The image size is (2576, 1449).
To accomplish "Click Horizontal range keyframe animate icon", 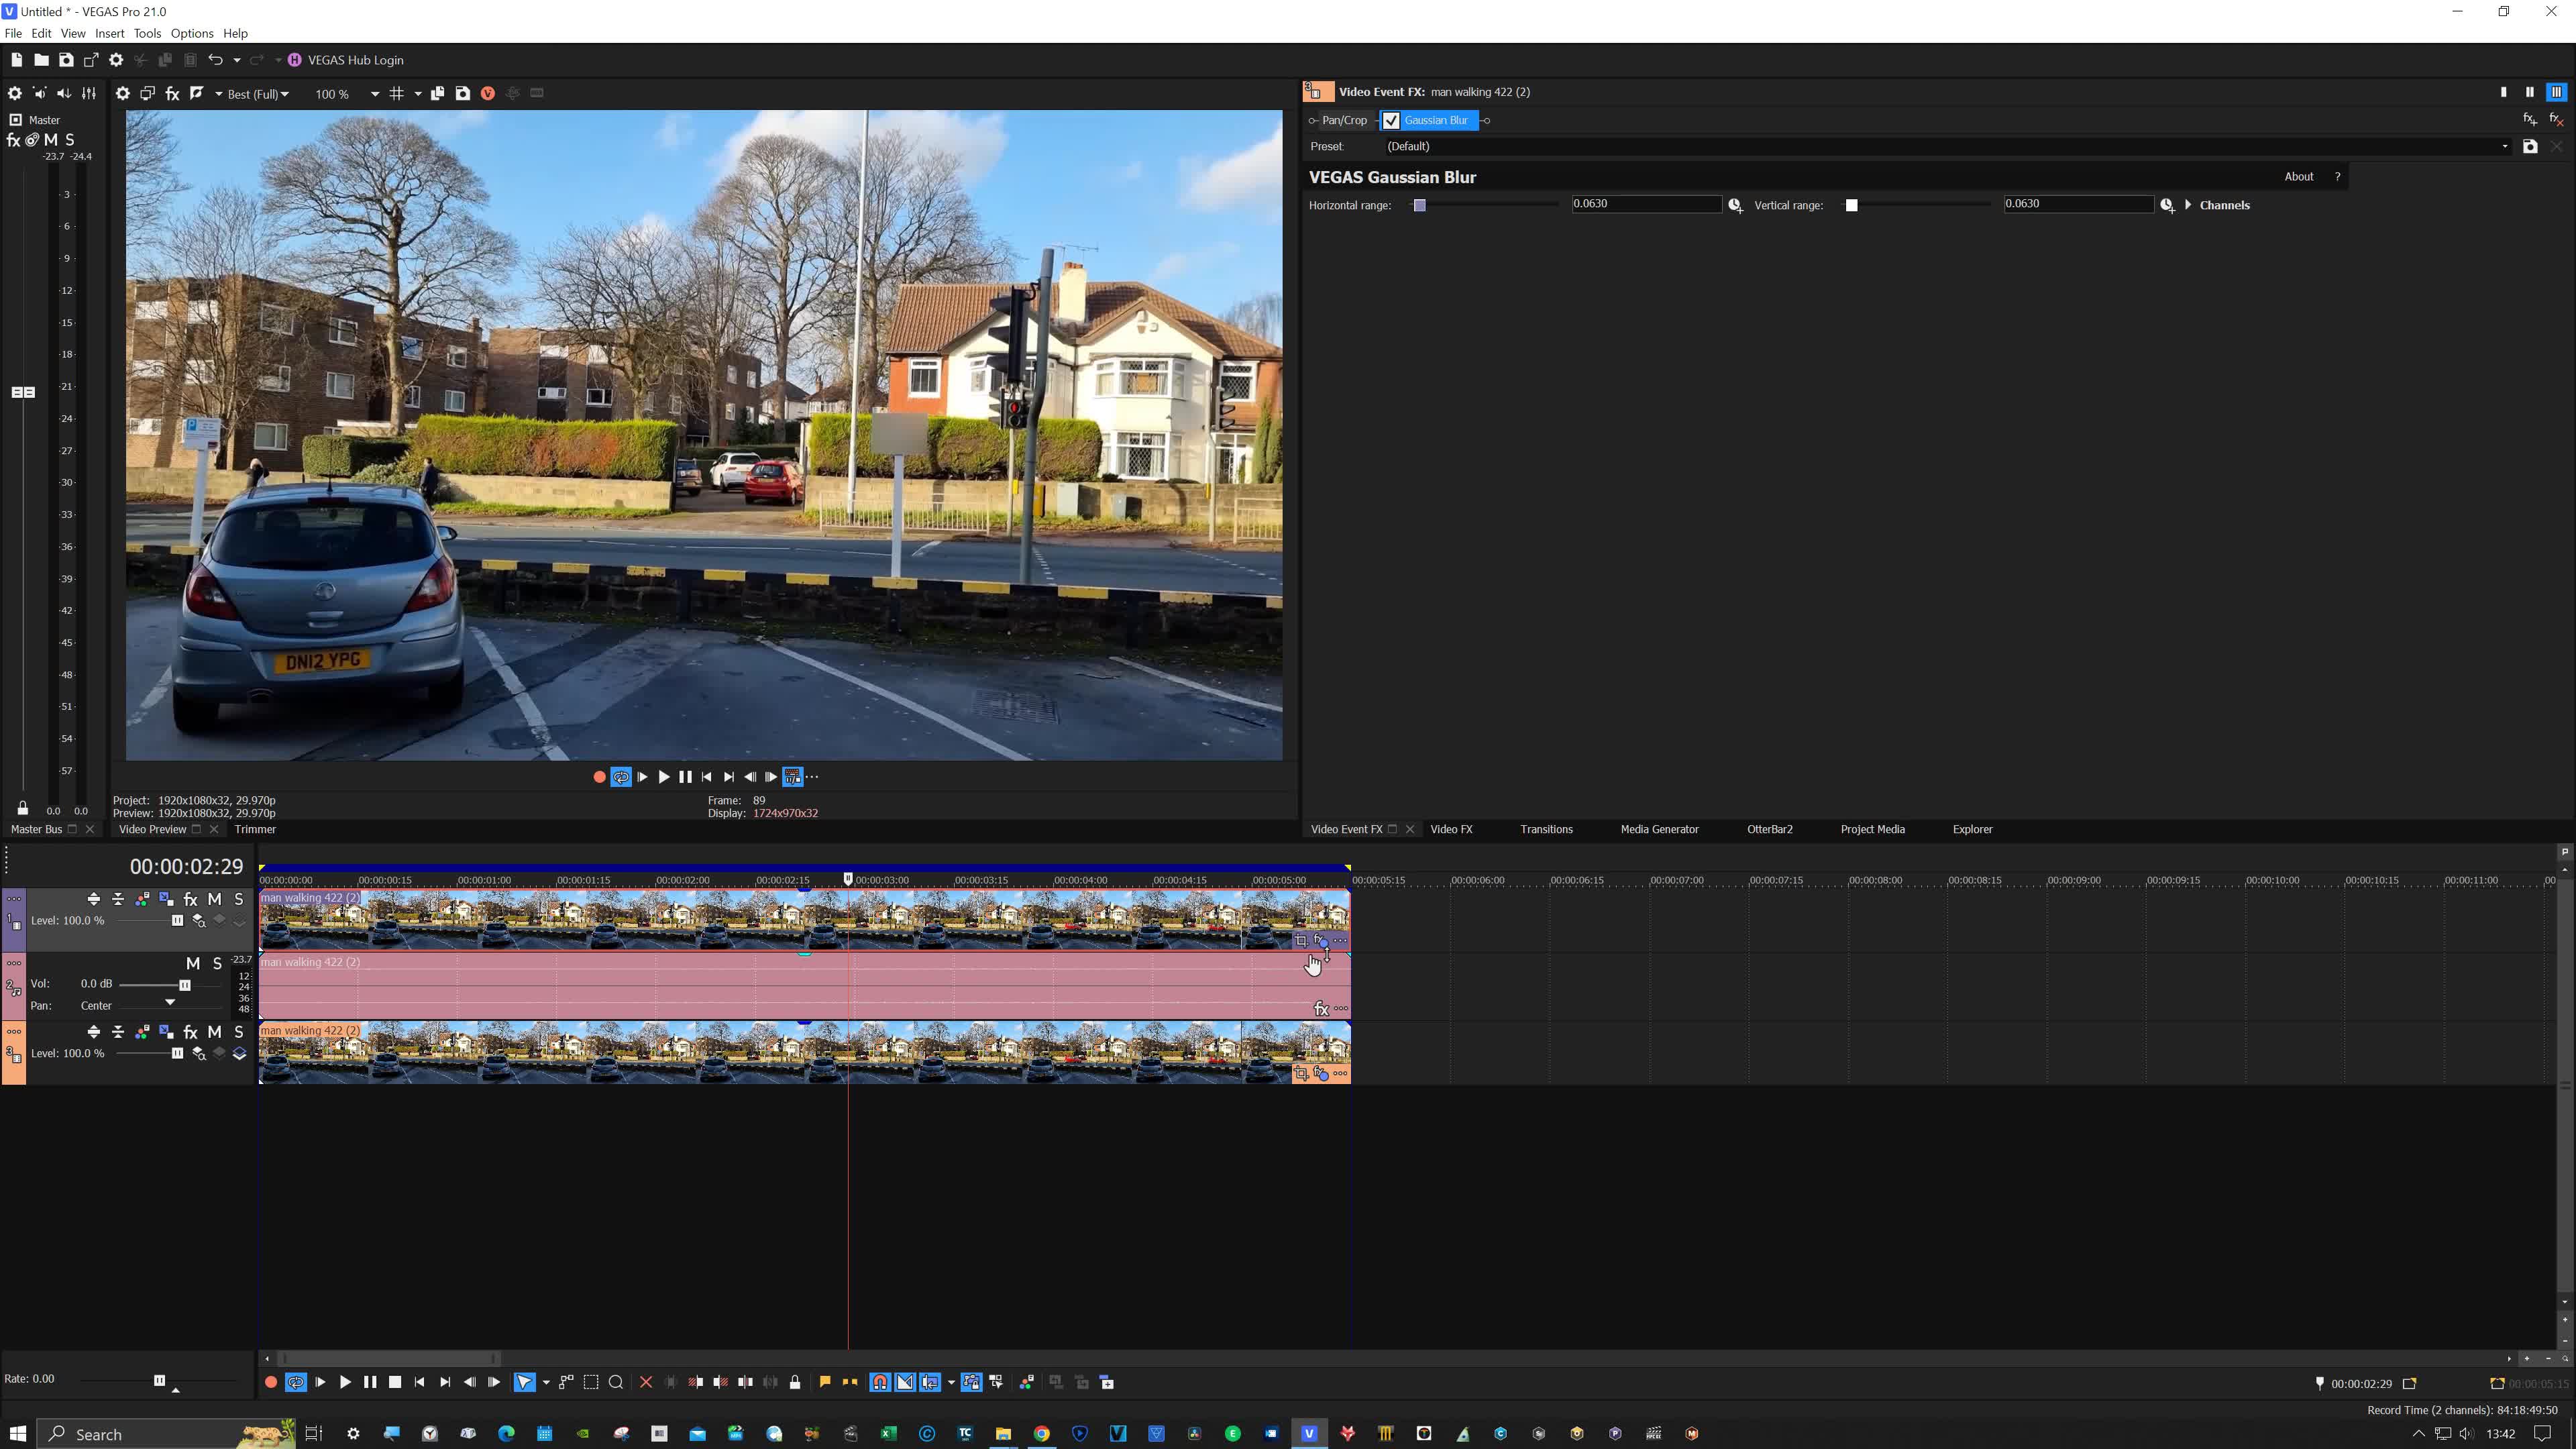I will pyautogui.click(x=1735, y=205).
